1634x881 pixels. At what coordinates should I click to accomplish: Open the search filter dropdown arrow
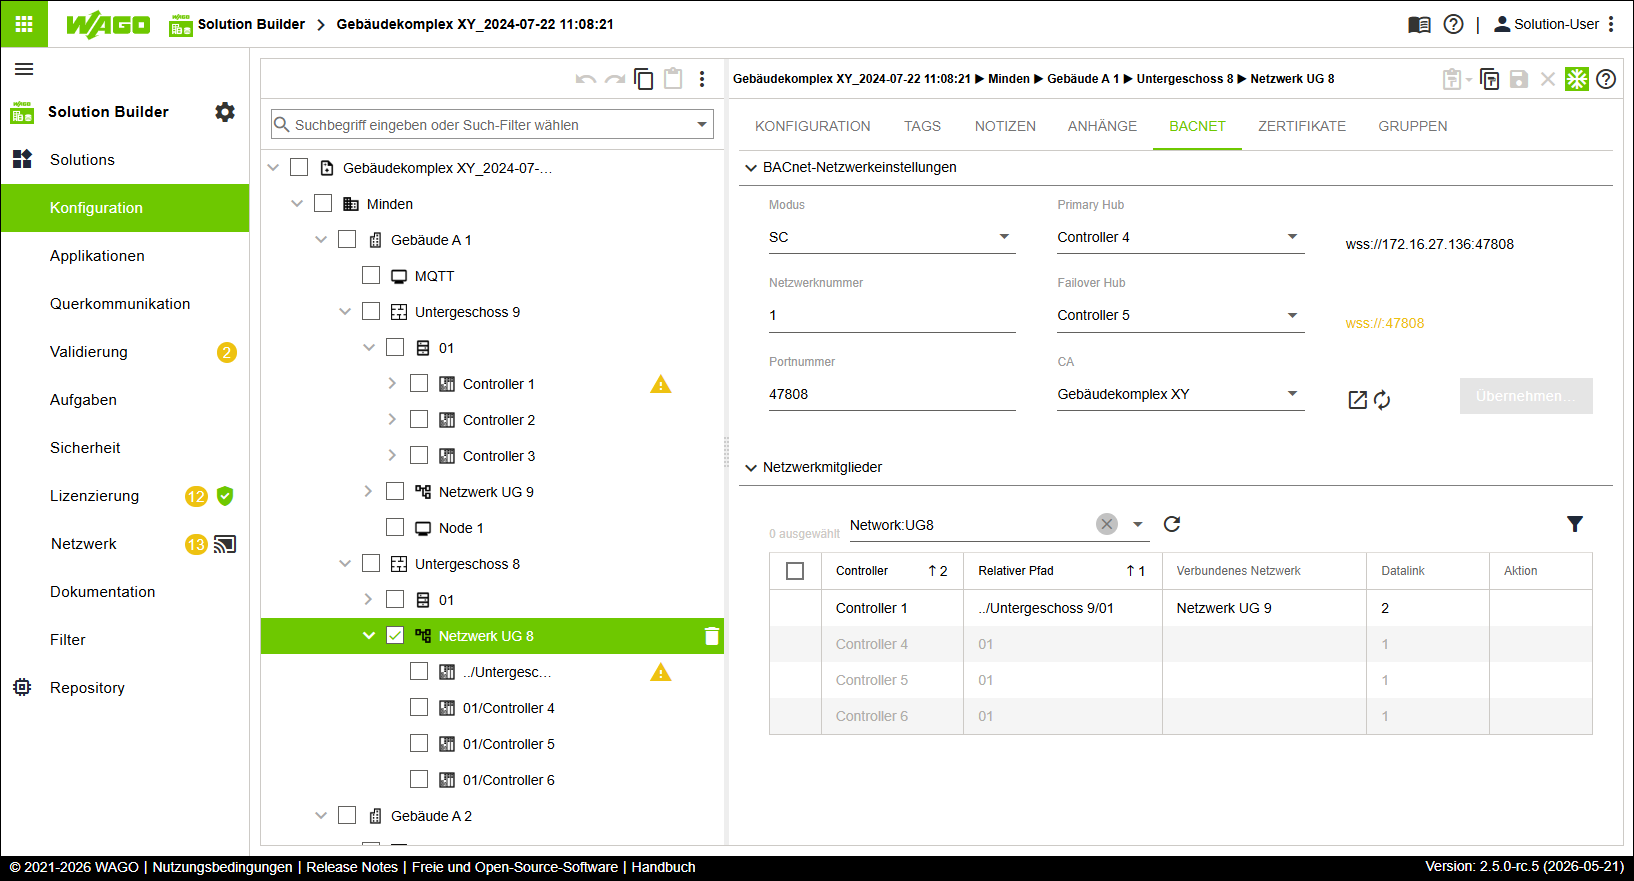click(x=702, y=125)
